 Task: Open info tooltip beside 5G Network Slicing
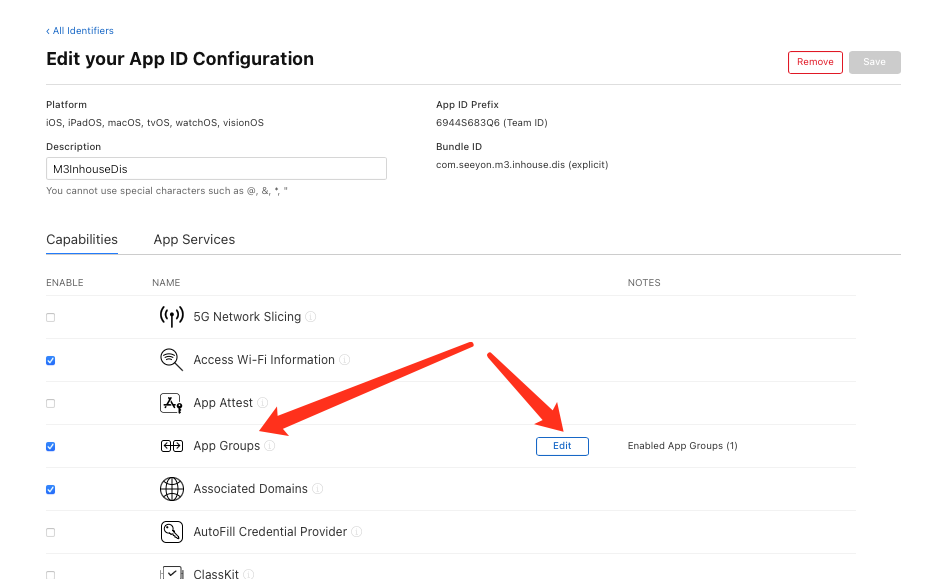coord(310,317)
